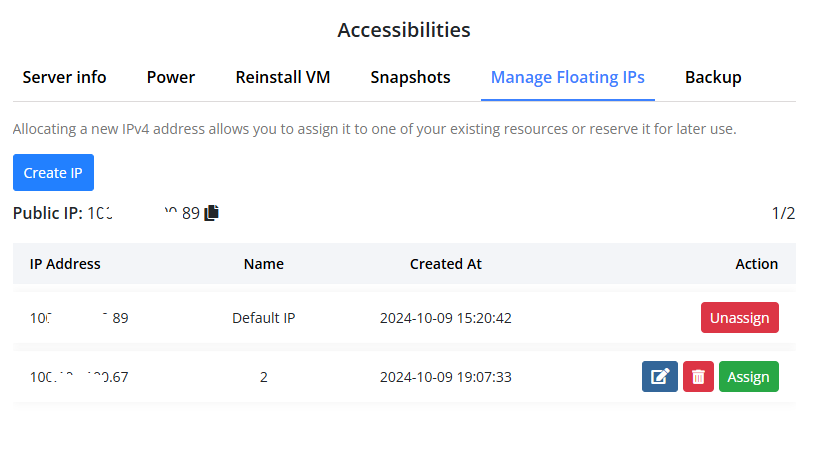Delete the floating IP ending in .67
Image resolution: width=813 pixels, height=461 pixels.
698,377
